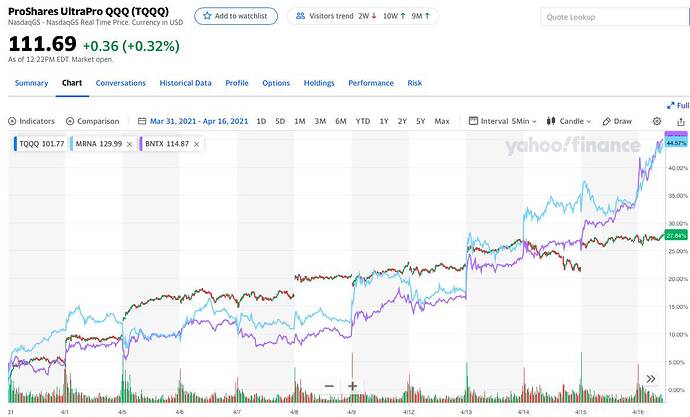Open the Holdings tab
The image size is (690, 417).
pyautogui.click(x=319, y=83)
